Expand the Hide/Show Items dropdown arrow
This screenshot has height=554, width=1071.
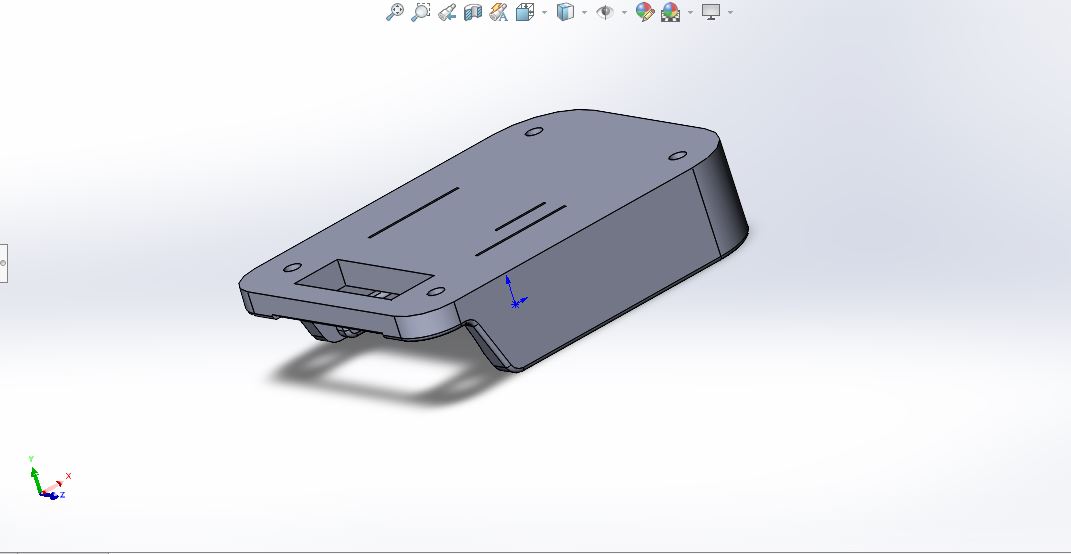tap(624, 13)
